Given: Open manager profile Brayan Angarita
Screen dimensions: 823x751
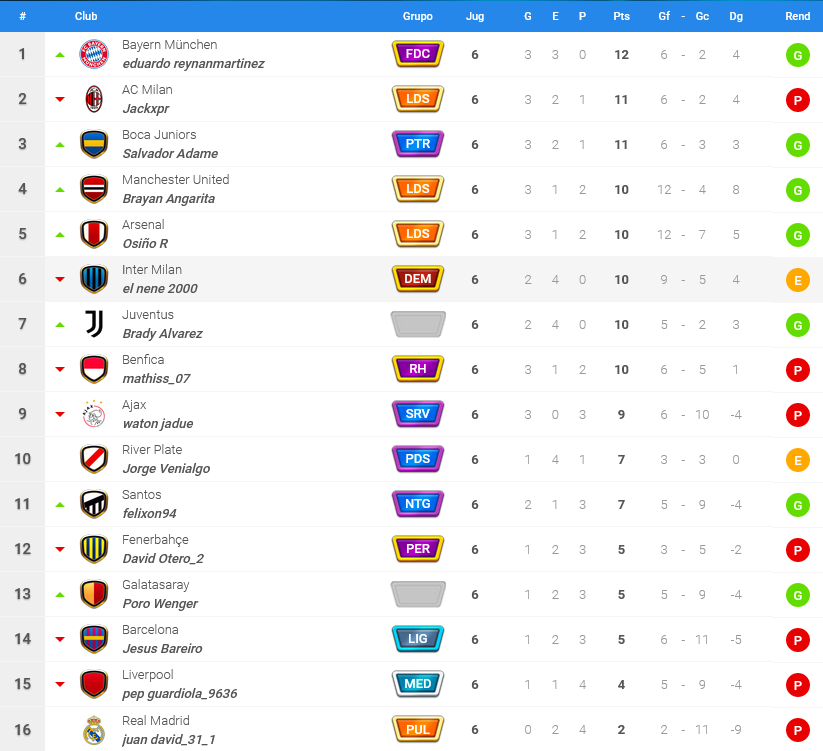Looking at the screenshot, I should pos(168,198).
